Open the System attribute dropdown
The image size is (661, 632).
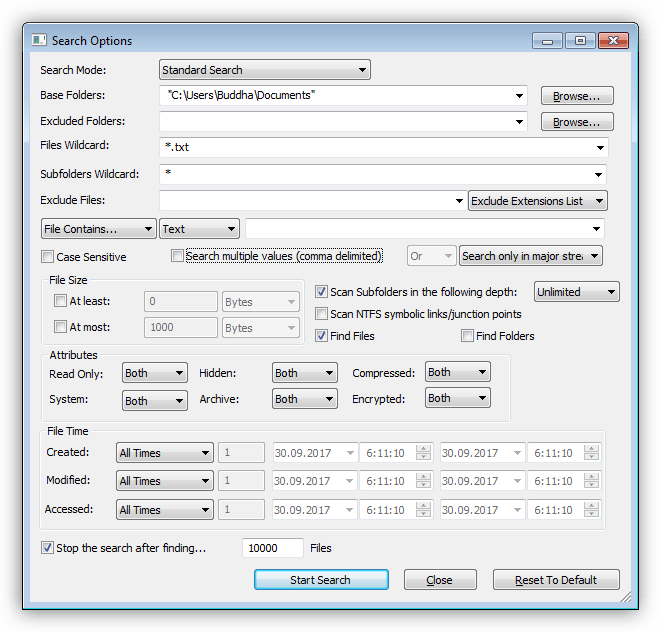155,401
